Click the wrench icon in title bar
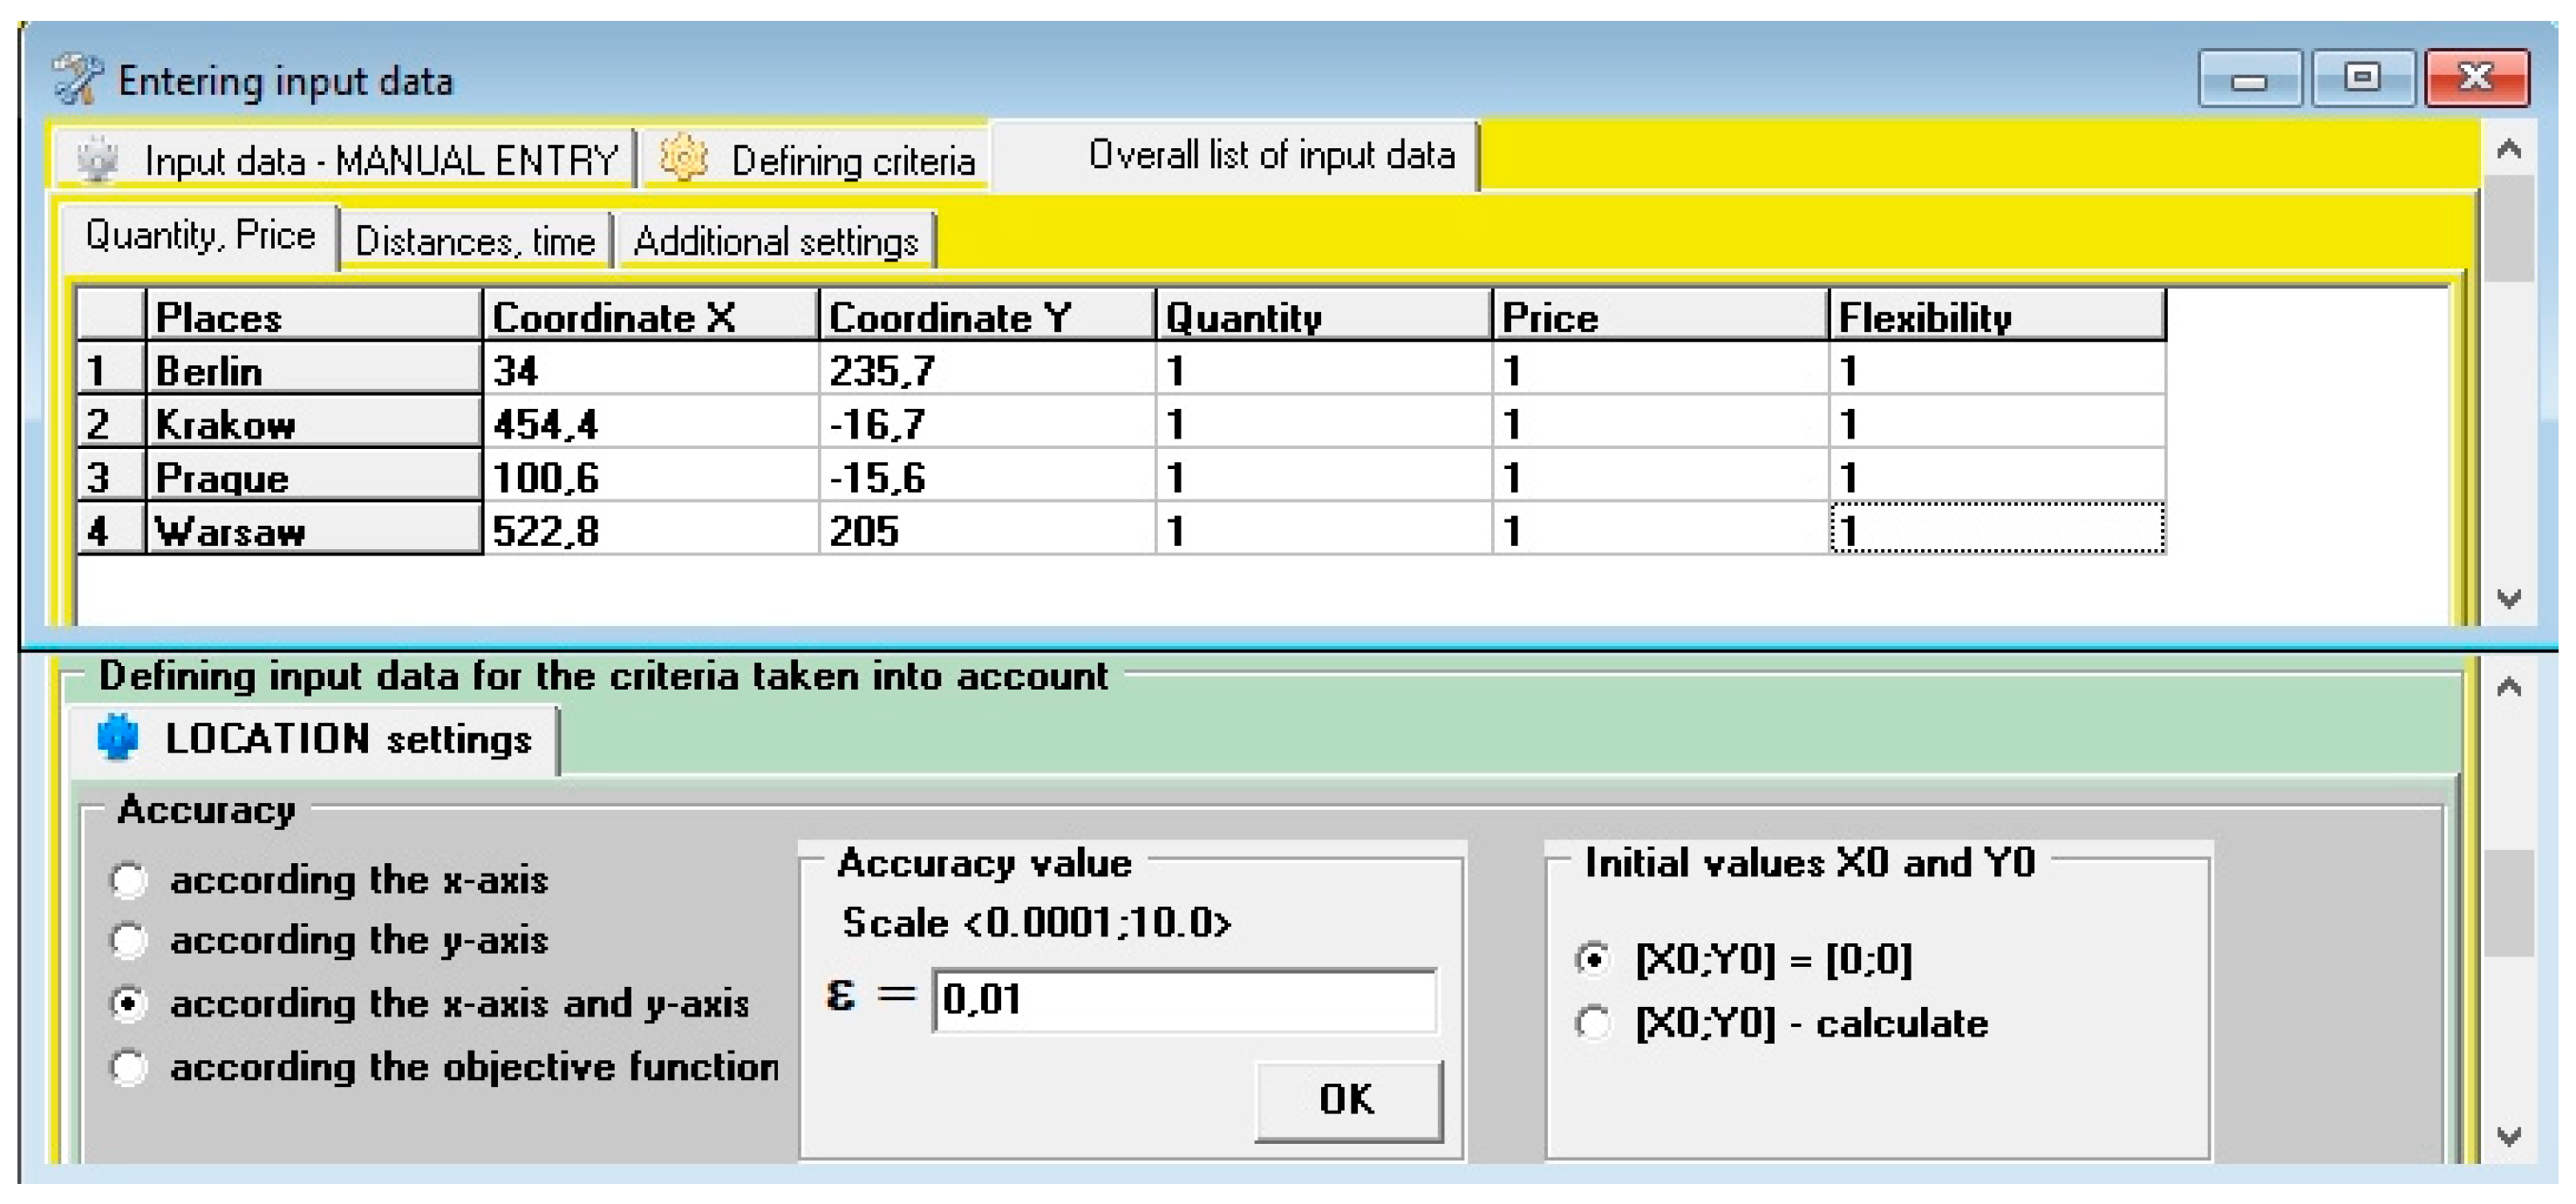This screenshot has width=2576, height=1204. [78, 80]
